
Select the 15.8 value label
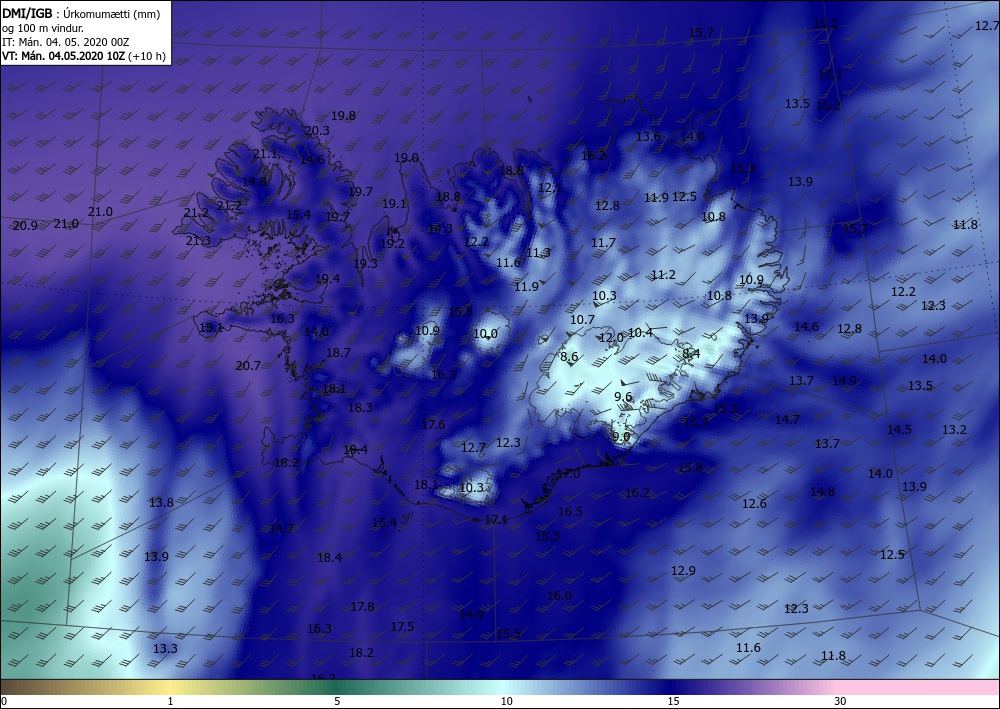(x=690, y=468)
